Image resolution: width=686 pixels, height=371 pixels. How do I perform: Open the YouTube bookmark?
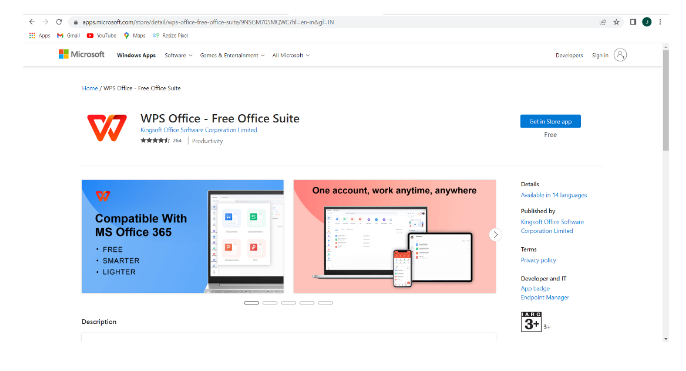tap(102, 35)
